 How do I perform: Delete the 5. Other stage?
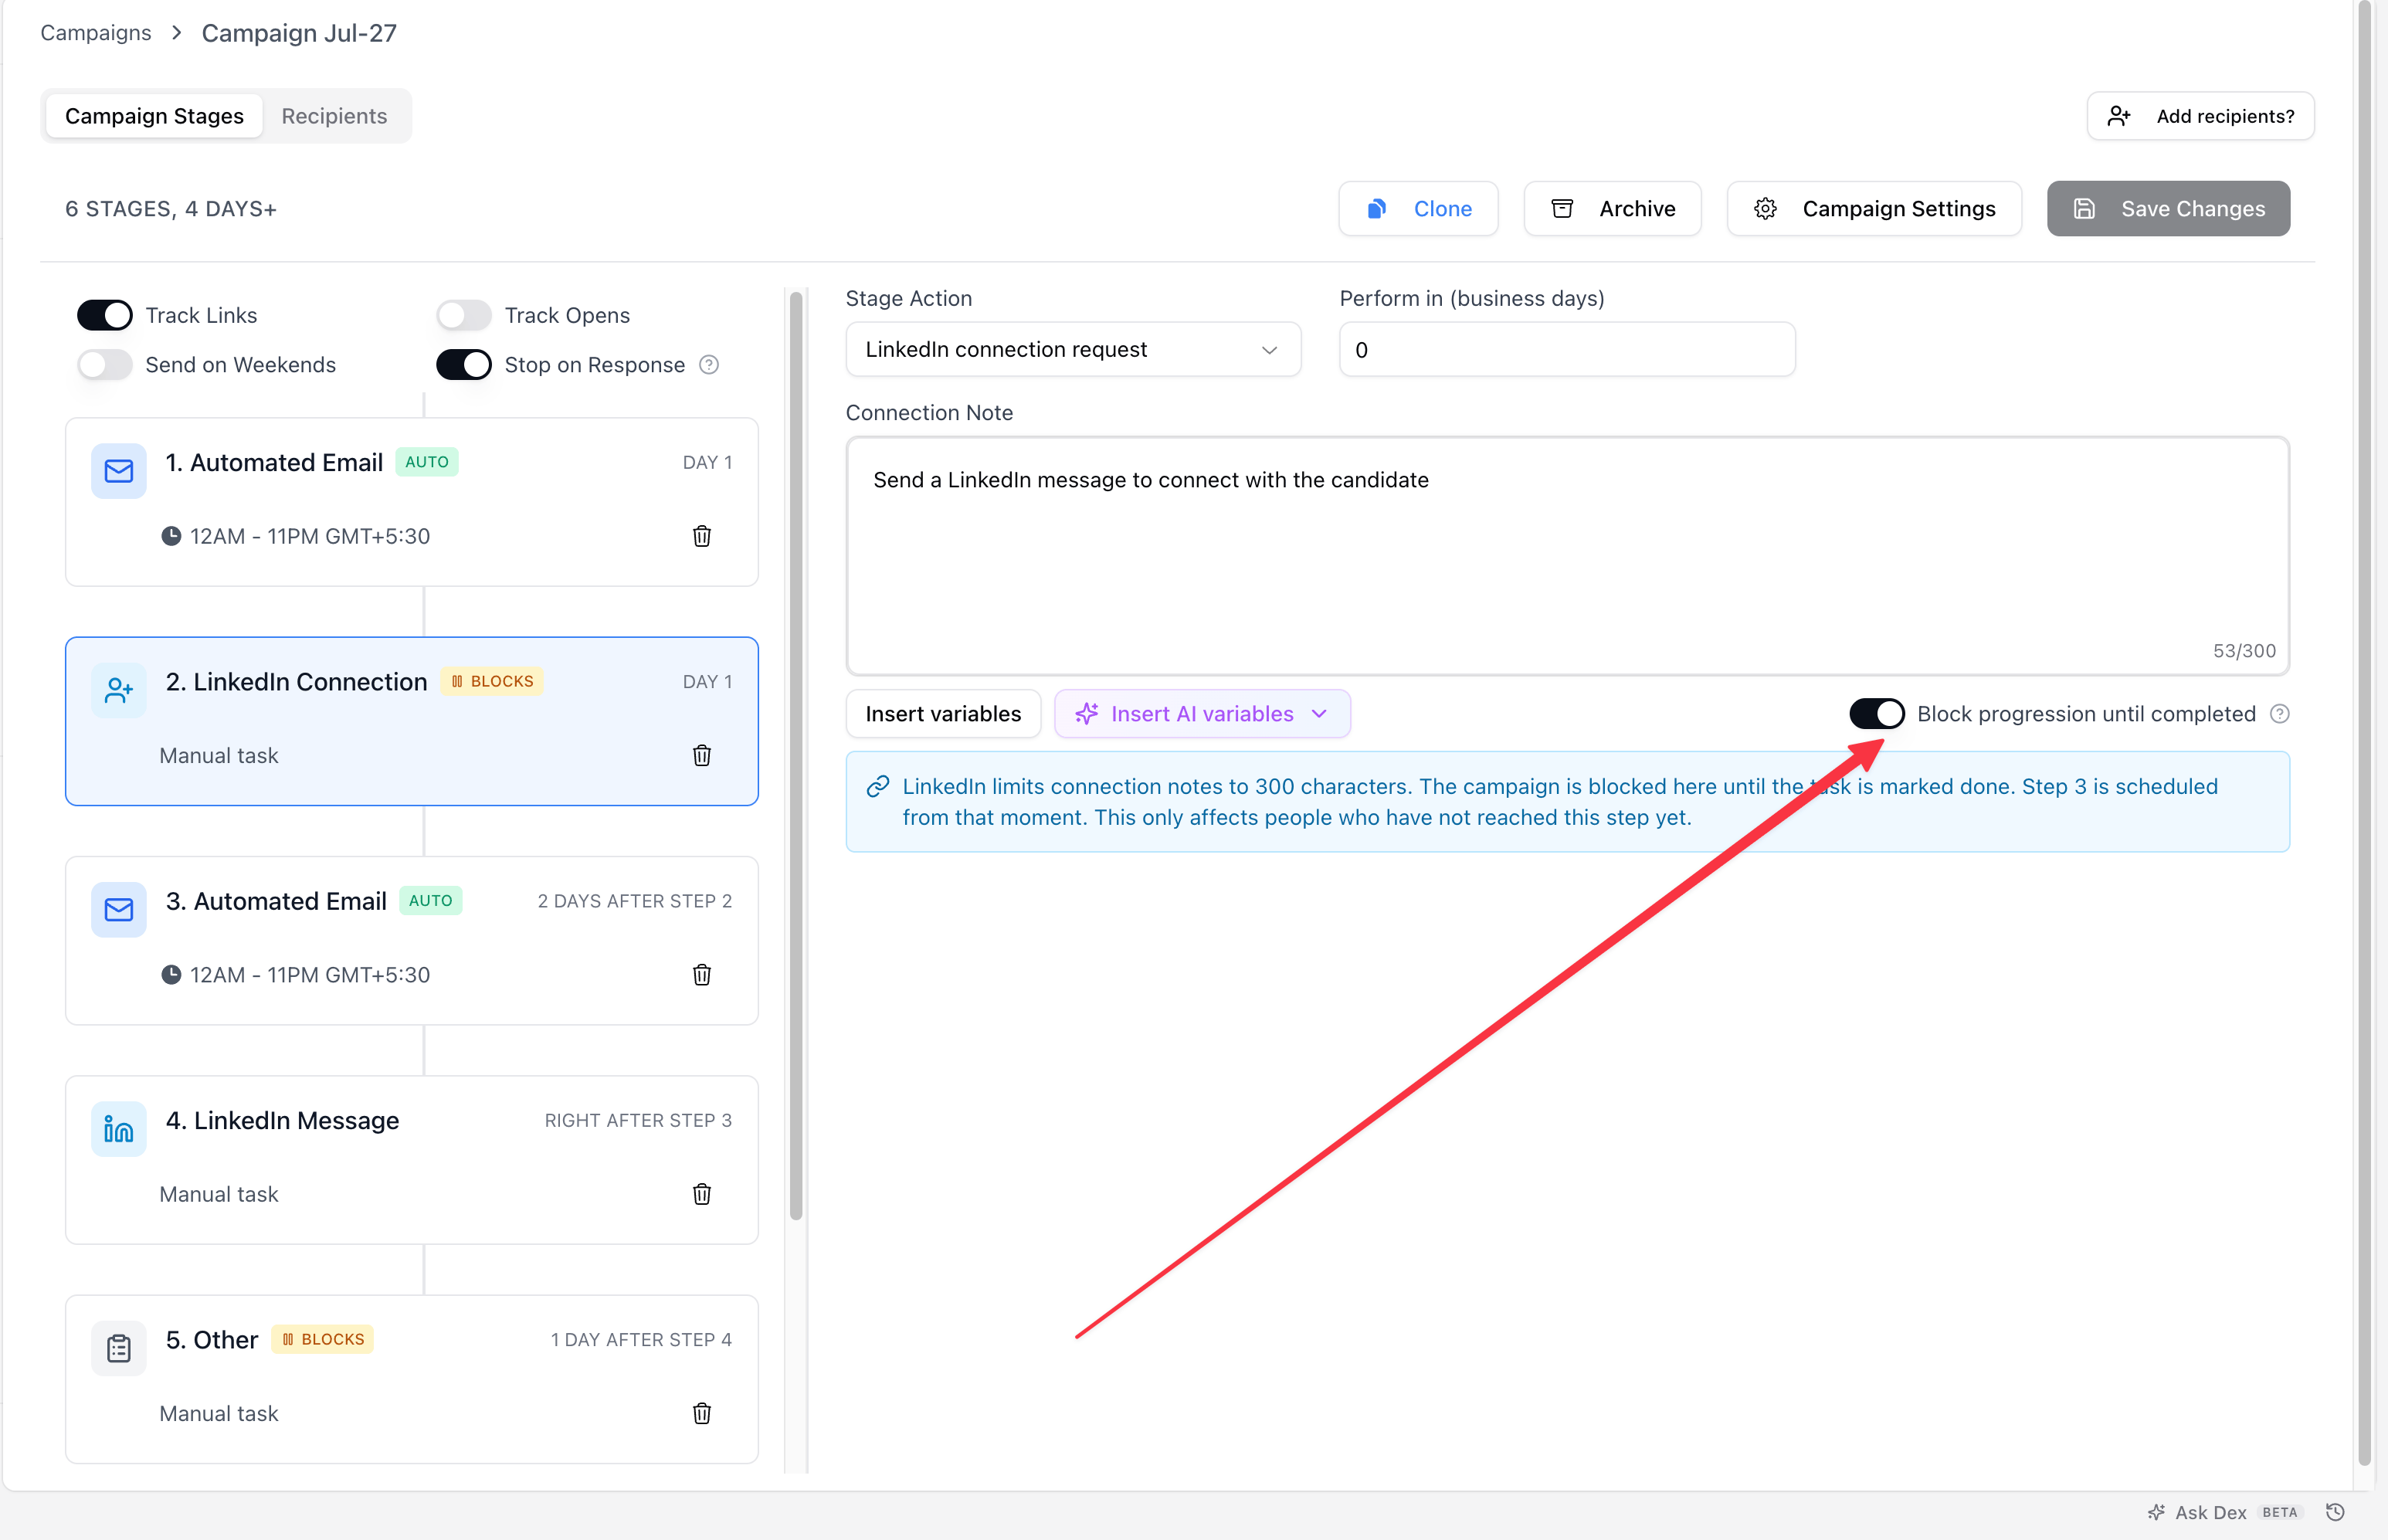tap(702, 1413)
